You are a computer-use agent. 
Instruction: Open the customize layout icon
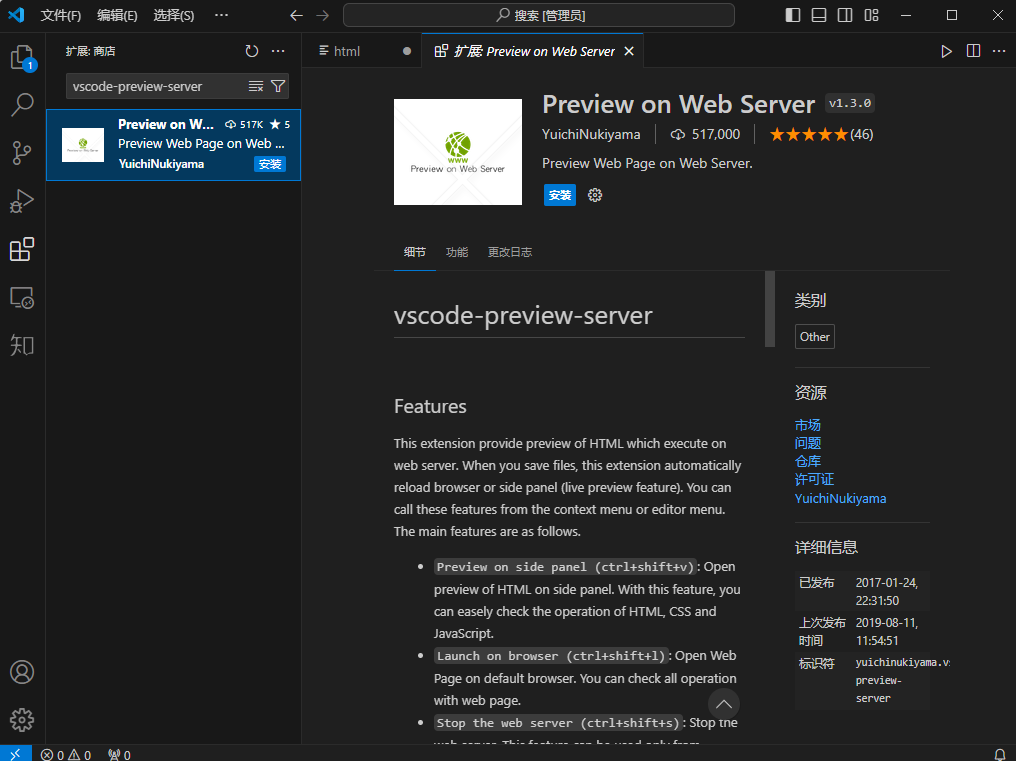tap(872, 16)
